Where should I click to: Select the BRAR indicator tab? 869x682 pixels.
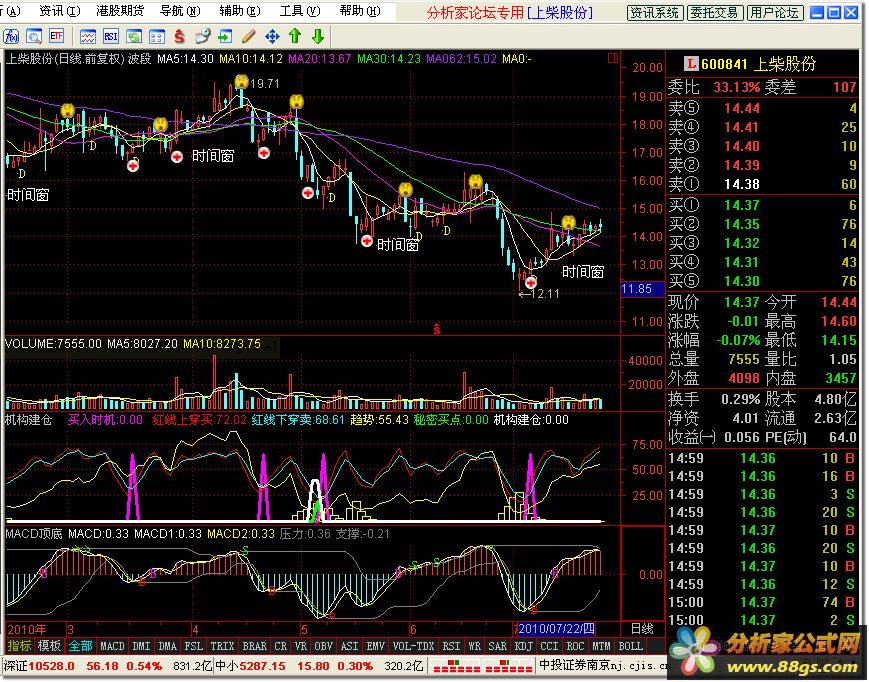coord(255,646)
